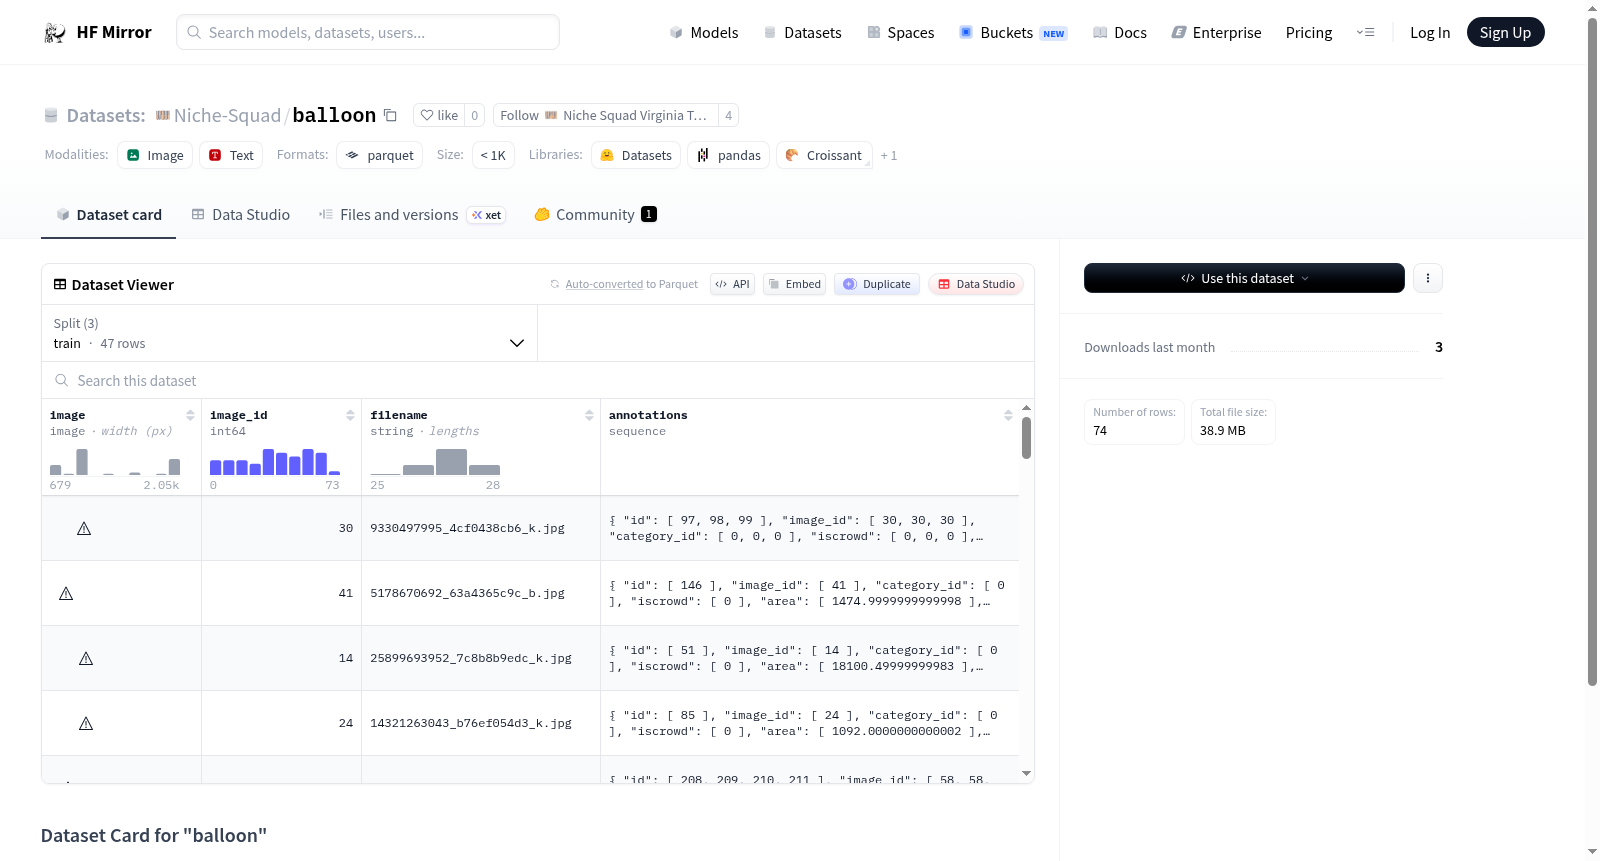This screenshot has height=861, width=1600.
Task: Click Log In link
Action: click(x=1430, y=32)
